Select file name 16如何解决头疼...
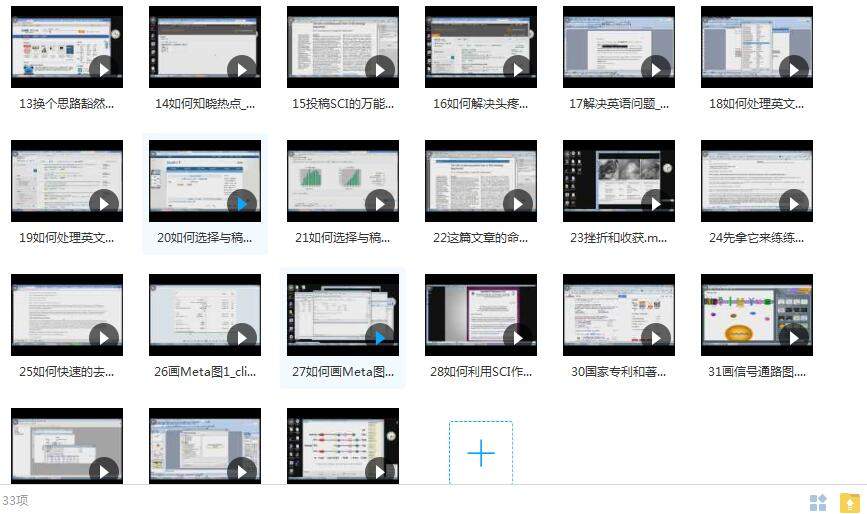This screenshot has height=514, width=867. click(480, 103)
